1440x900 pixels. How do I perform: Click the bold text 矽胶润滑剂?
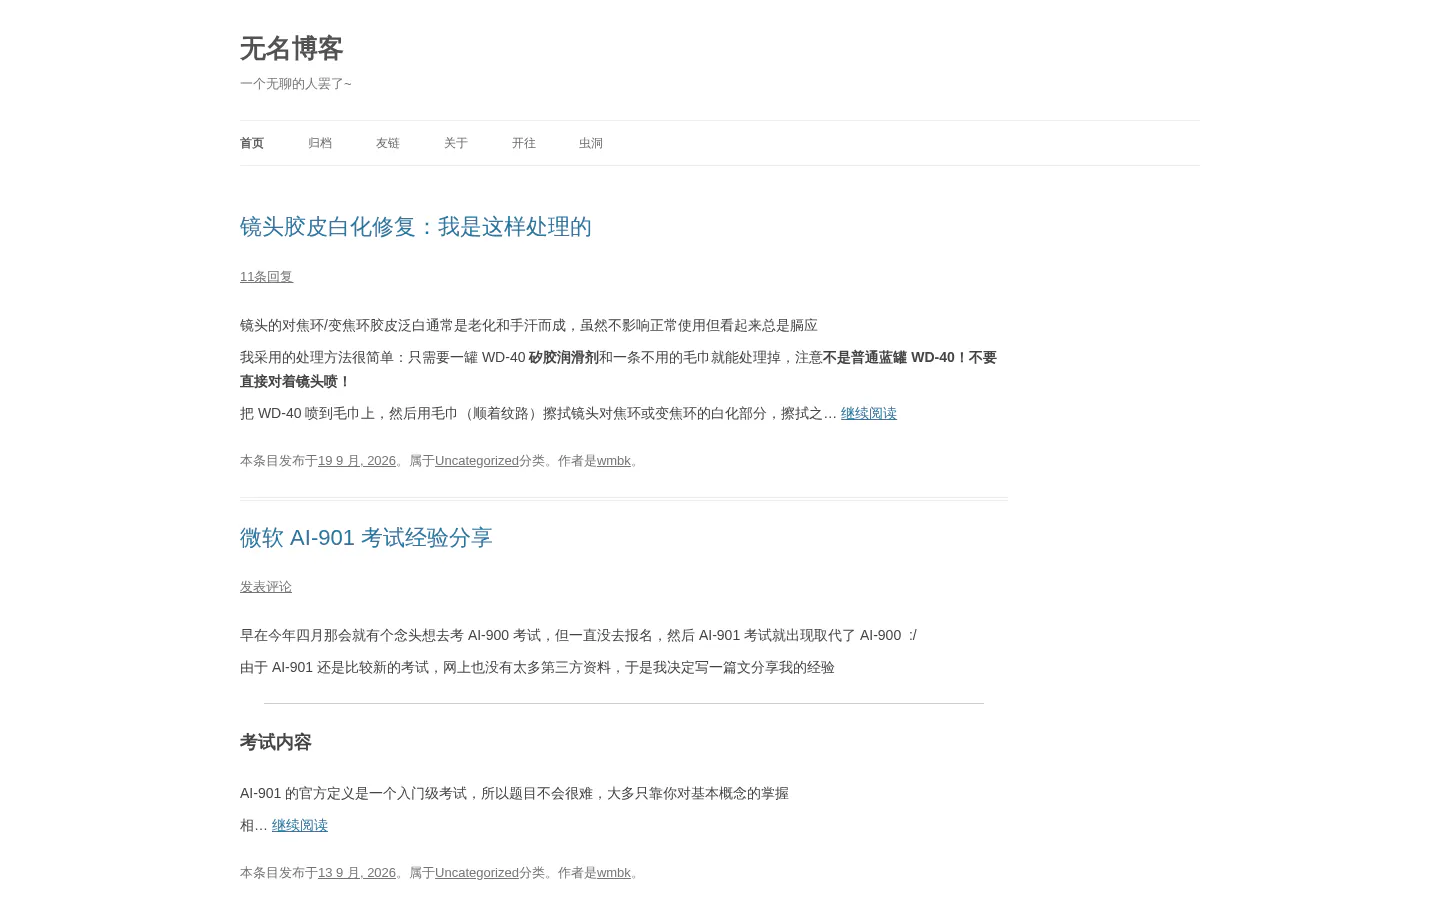pos(564,357)
